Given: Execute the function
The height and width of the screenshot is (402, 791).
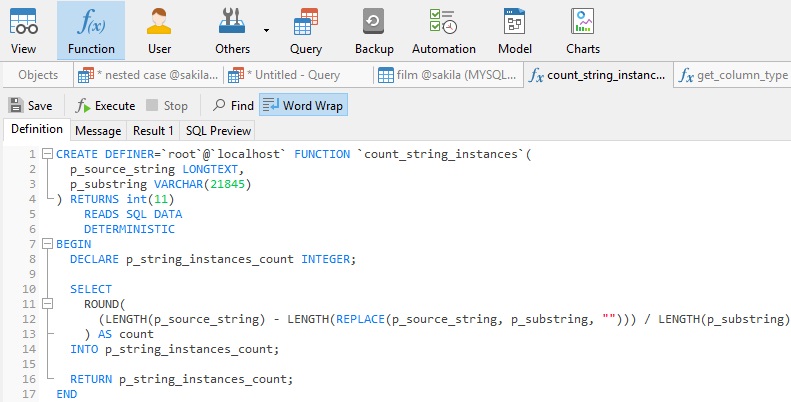Looking at the screenshot, I should click(105, 105).
